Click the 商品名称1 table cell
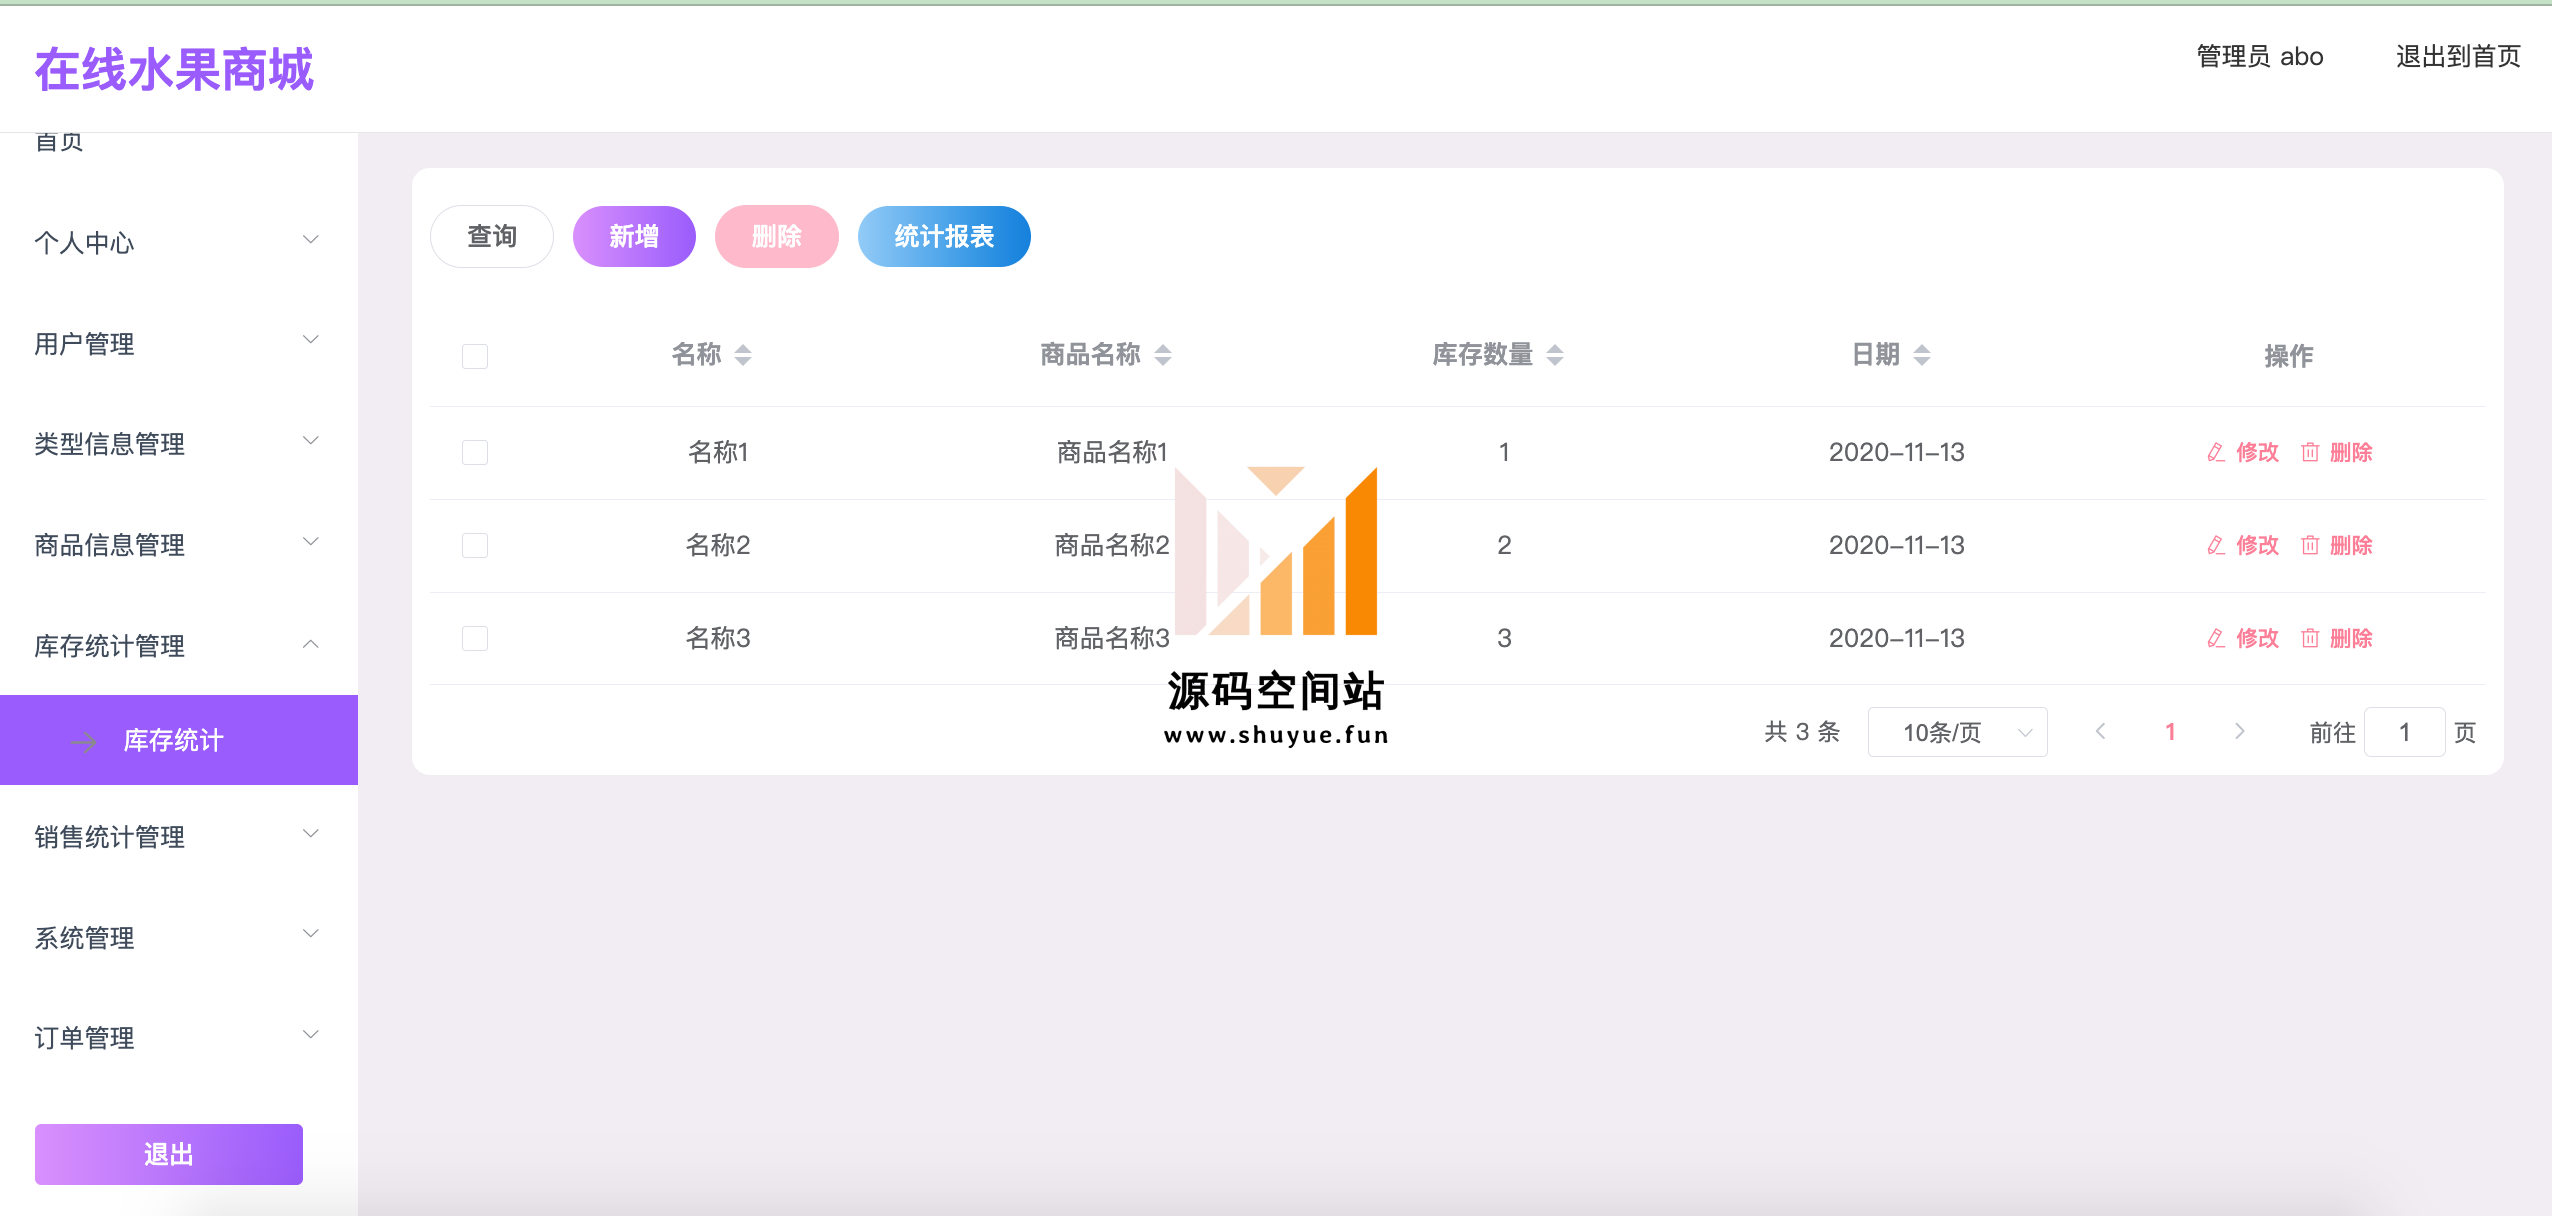Screen dimensions: 2552x1216 [1112, 452]
